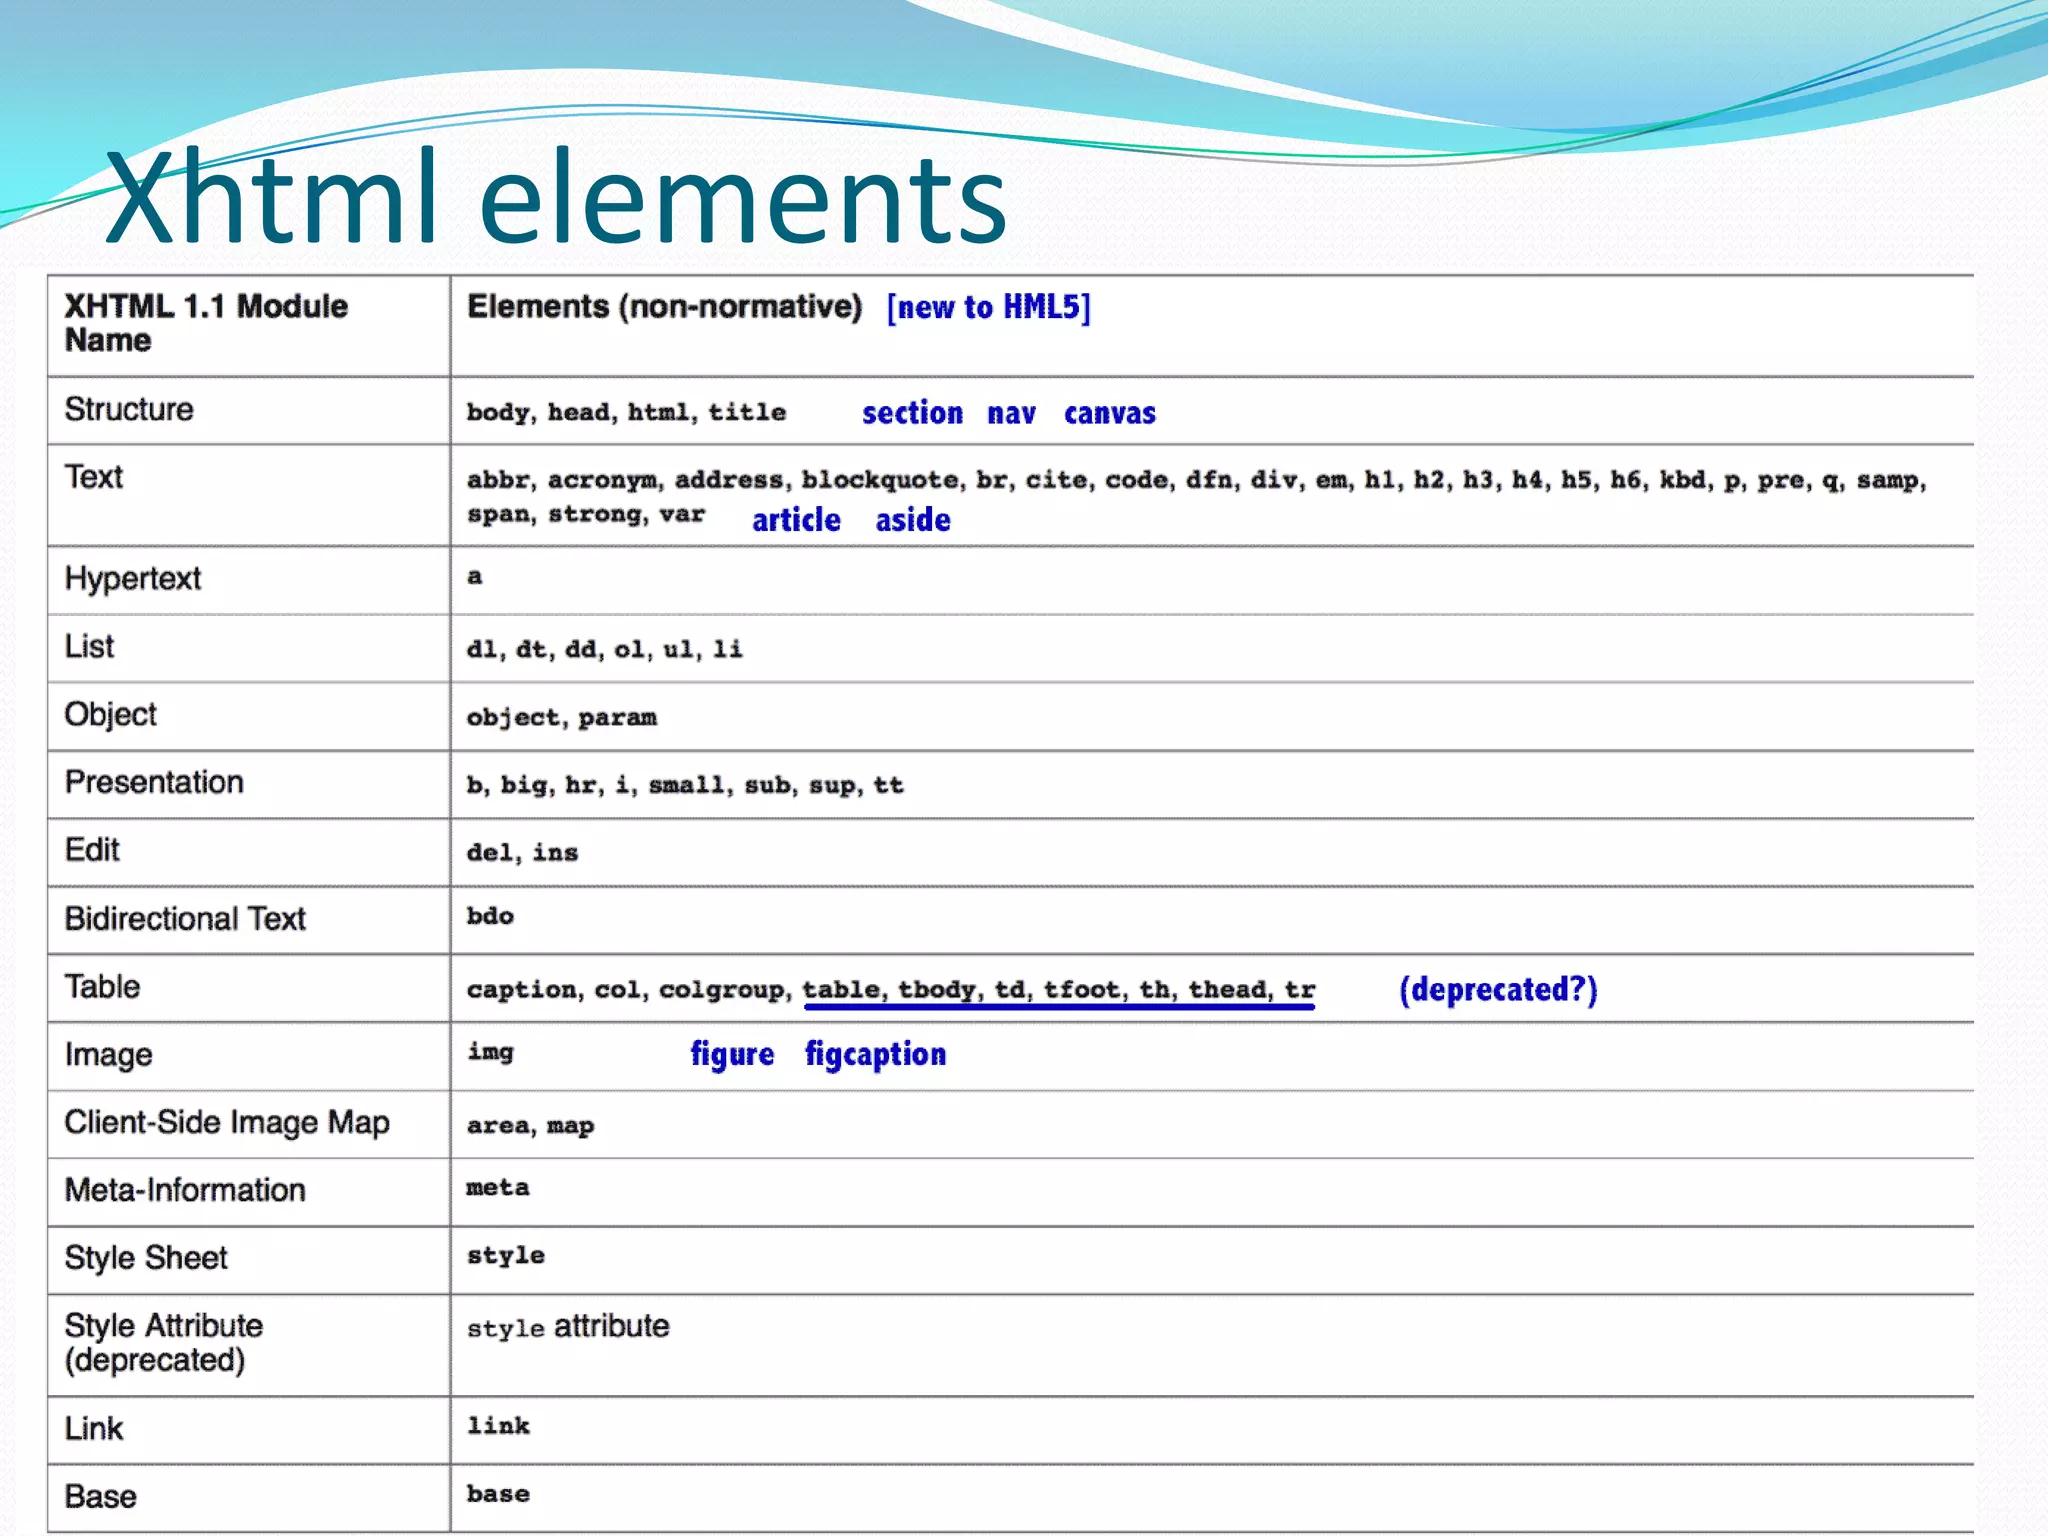Click the blue 'figcaption' annotation

876,1055
